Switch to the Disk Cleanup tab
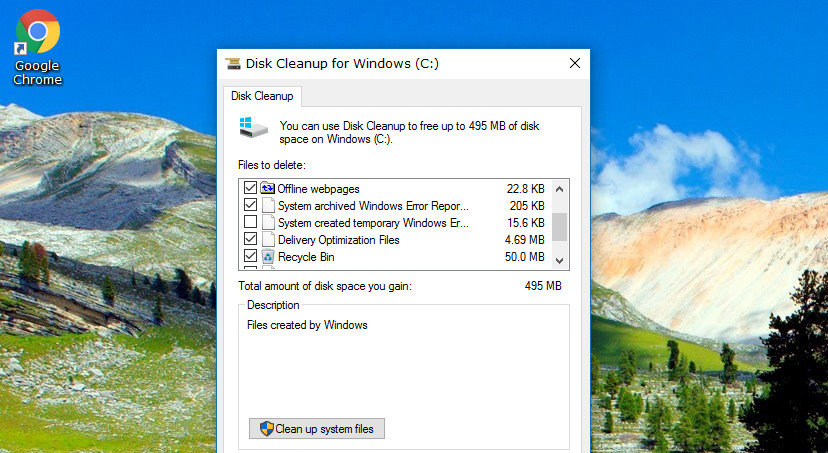The height and width of the screenshot is (453, 828). tap(262, 96)
